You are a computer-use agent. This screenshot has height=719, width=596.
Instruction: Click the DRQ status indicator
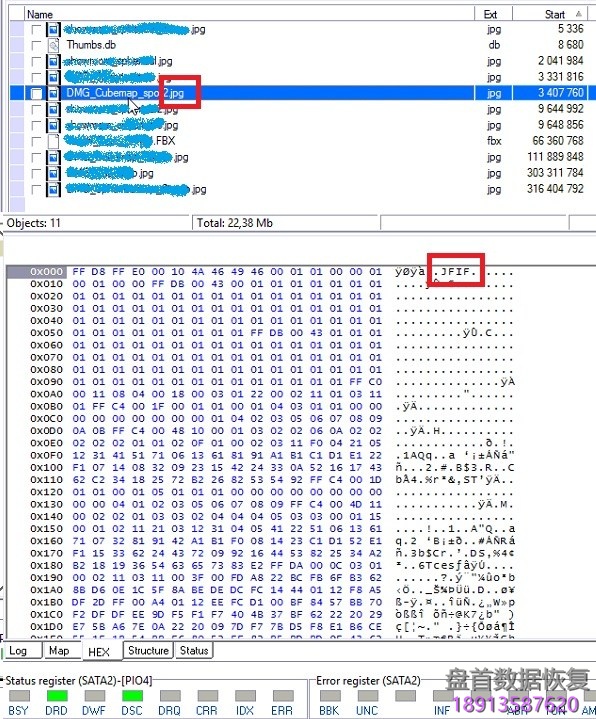(x=170, y=696)
